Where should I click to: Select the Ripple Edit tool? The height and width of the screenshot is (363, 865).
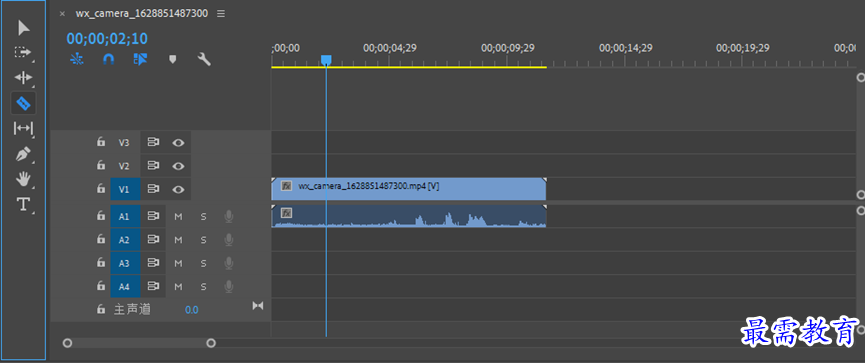click(x=23, y=77)
